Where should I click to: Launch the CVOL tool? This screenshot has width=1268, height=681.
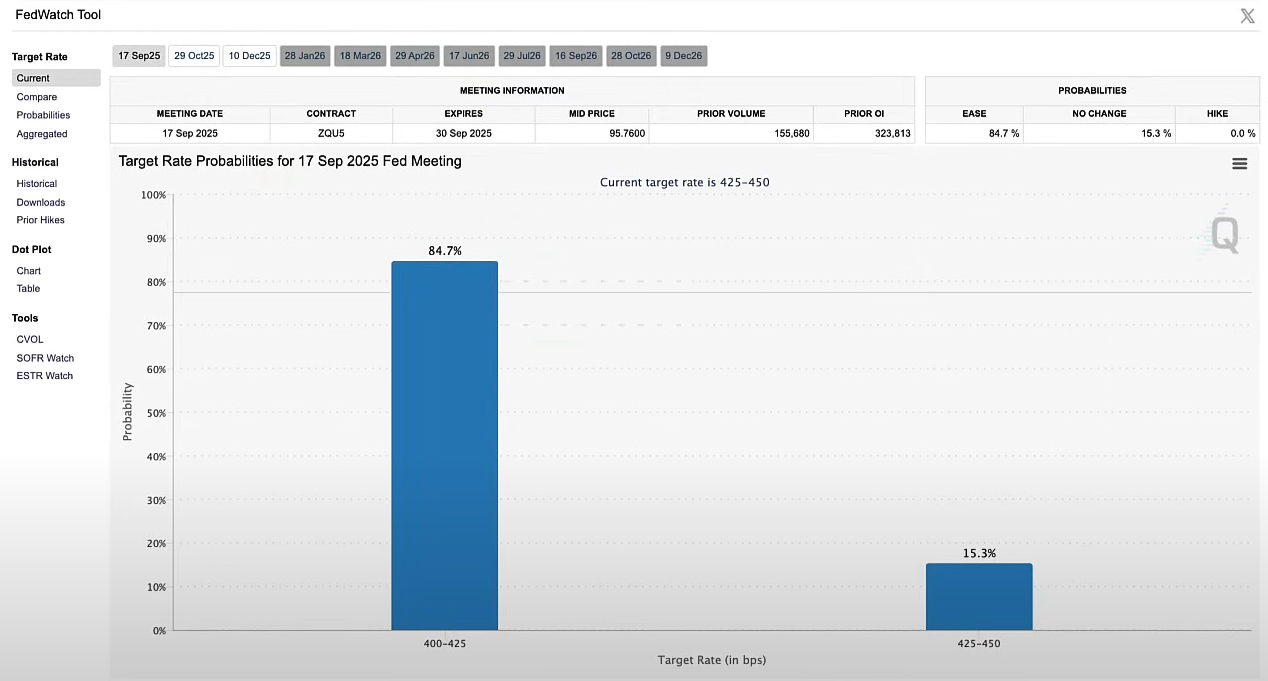tap(30, 340)
